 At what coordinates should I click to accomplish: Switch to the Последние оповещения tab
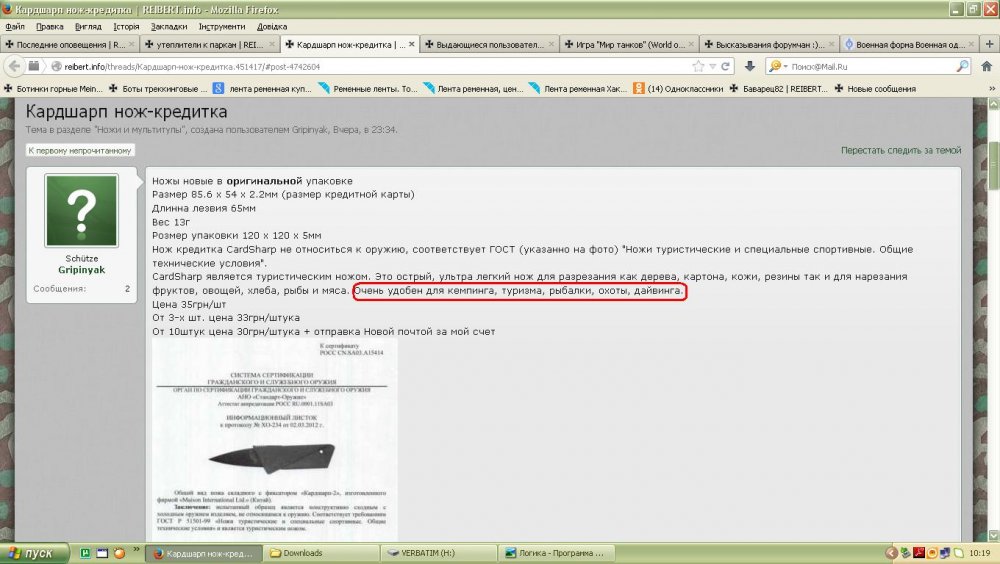[x=70, y=44]
